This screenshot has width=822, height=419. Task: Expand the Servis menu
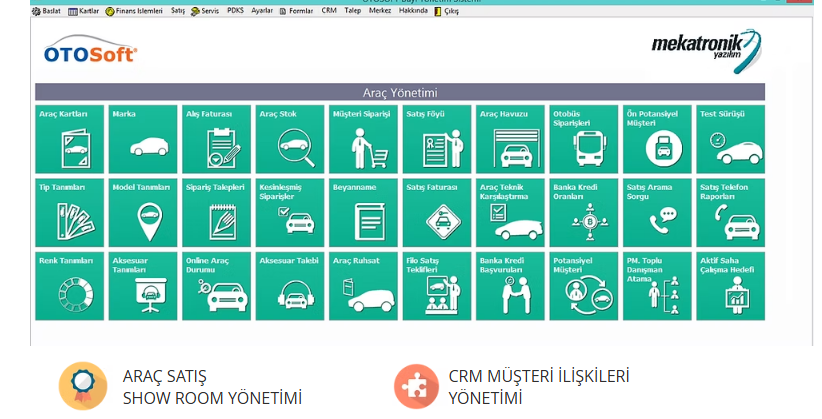[206, 10]
